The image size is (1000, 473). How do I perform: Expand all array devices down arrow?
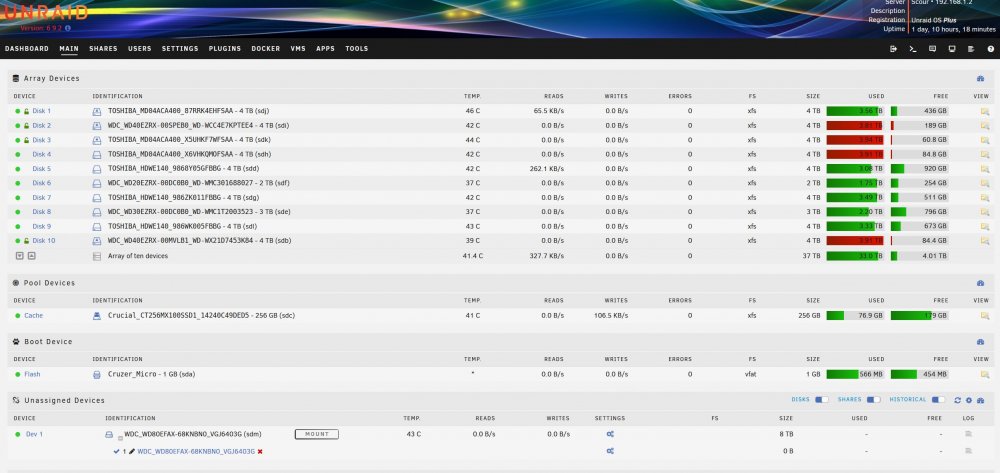[19, 256]
